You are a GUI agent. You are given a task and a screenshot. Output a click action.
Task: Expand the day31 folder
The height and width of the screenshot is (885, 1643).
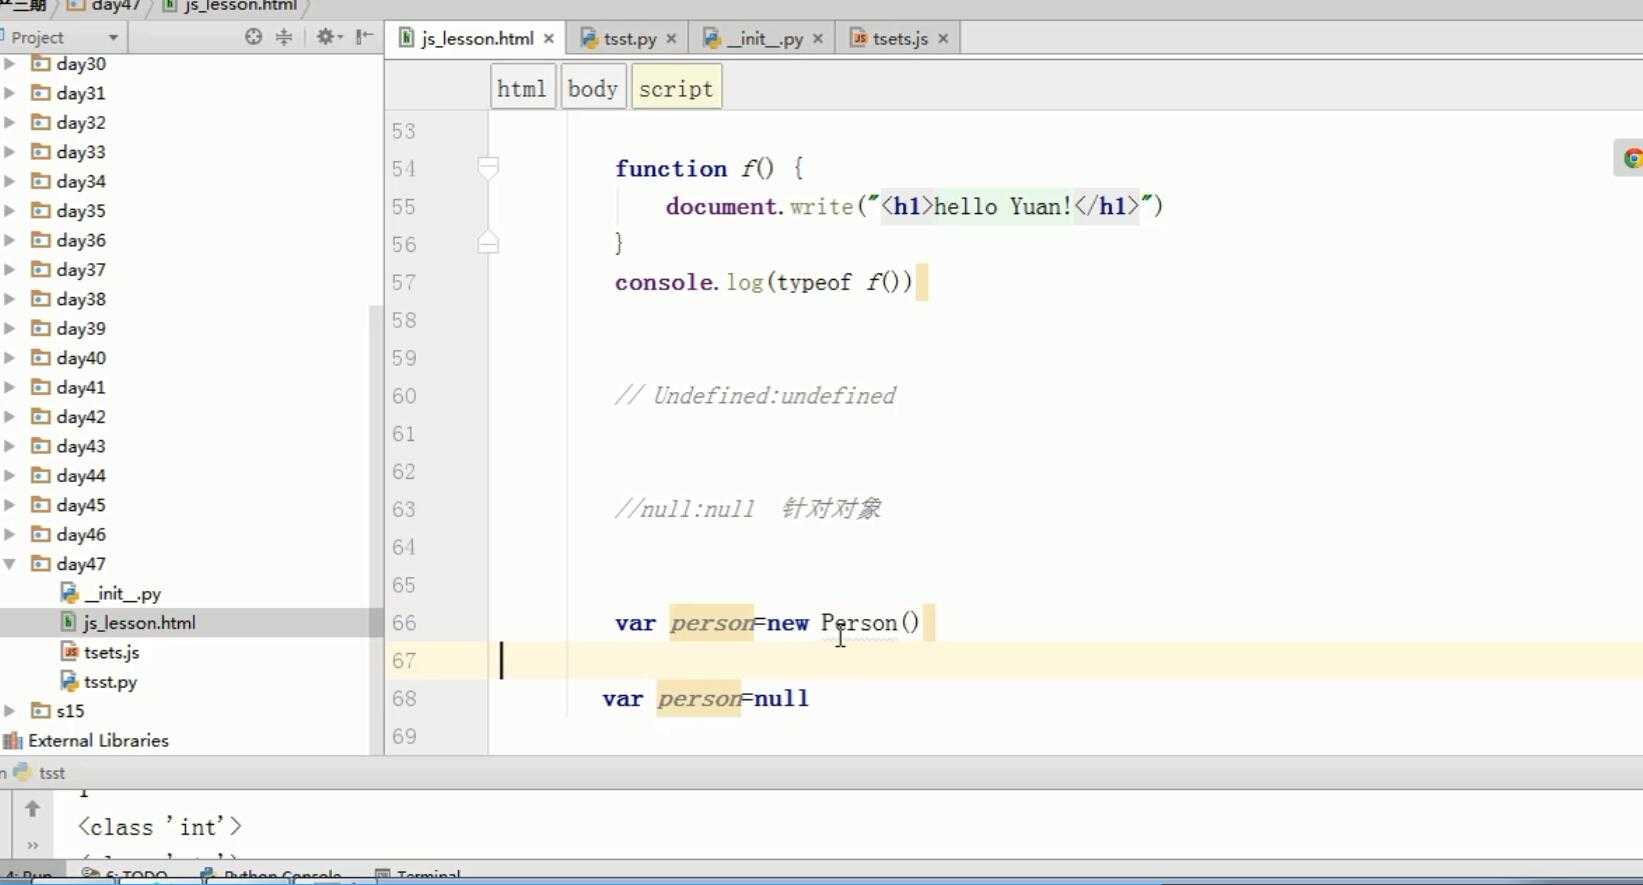tap(9, 93)
